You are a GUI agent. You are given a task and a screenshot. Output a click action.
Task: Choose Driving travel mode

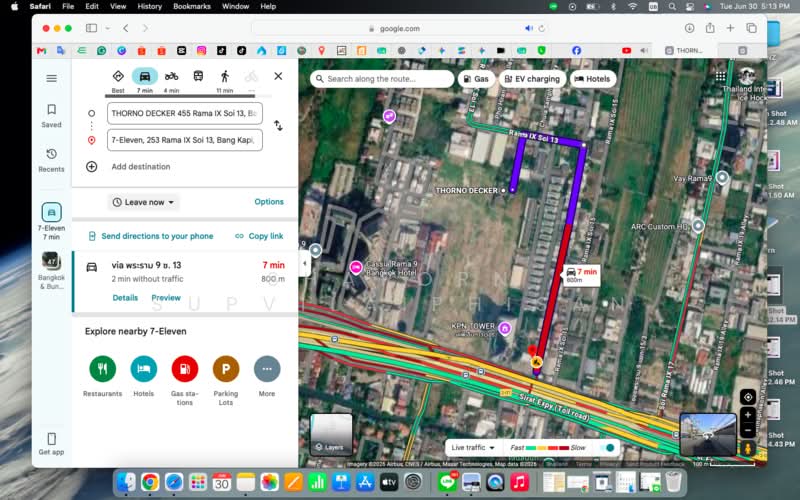(145, 81)
